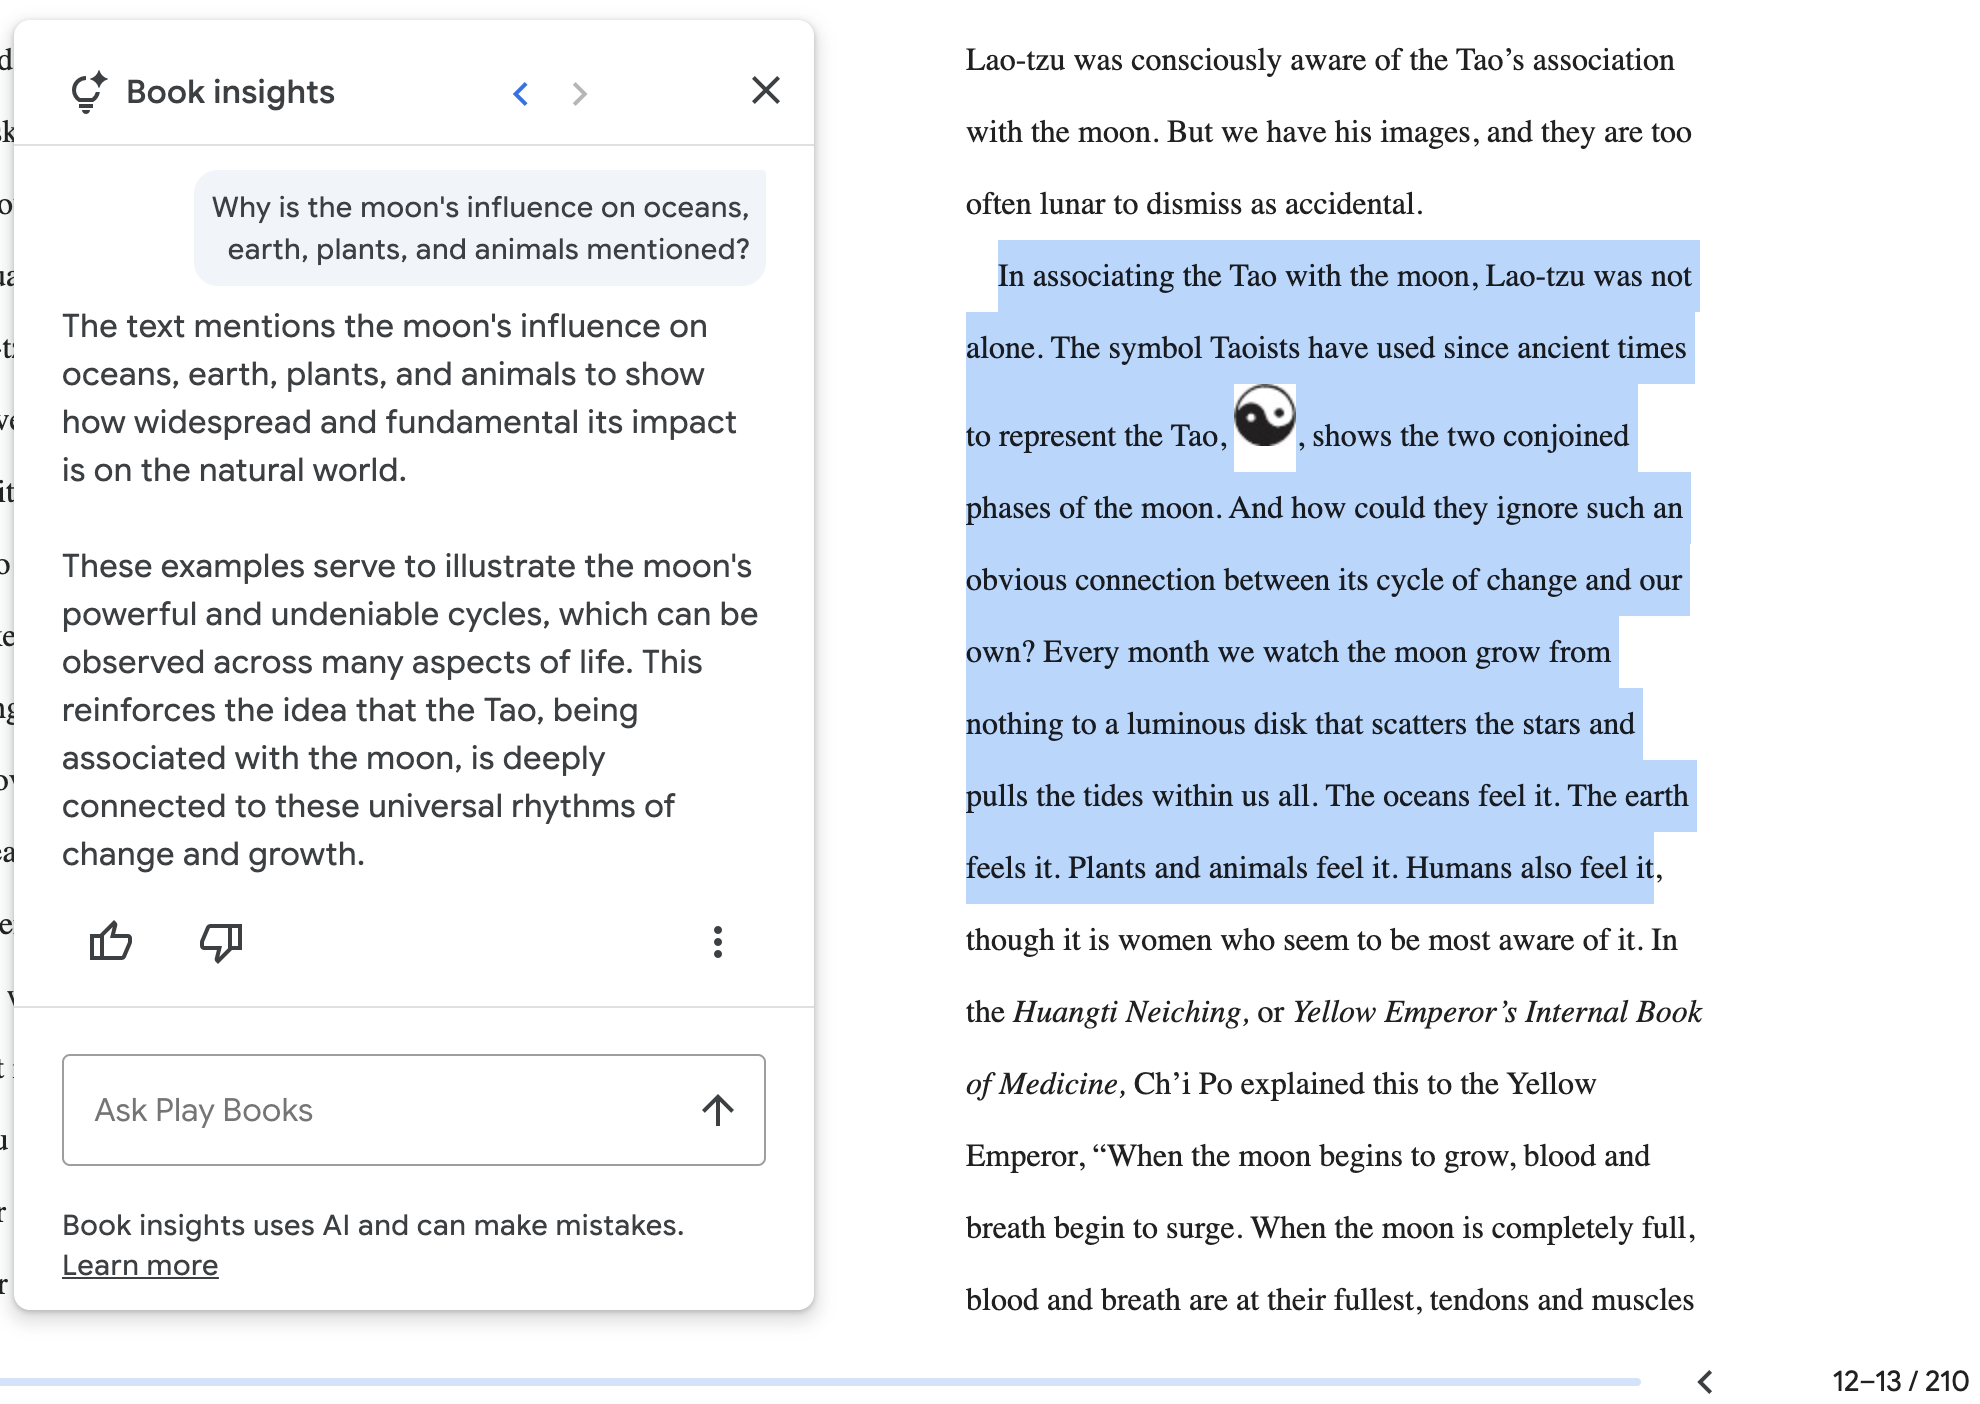
Task: Give the answer a thumbs down
Action: pyautogui.click(x=221, y=941)
